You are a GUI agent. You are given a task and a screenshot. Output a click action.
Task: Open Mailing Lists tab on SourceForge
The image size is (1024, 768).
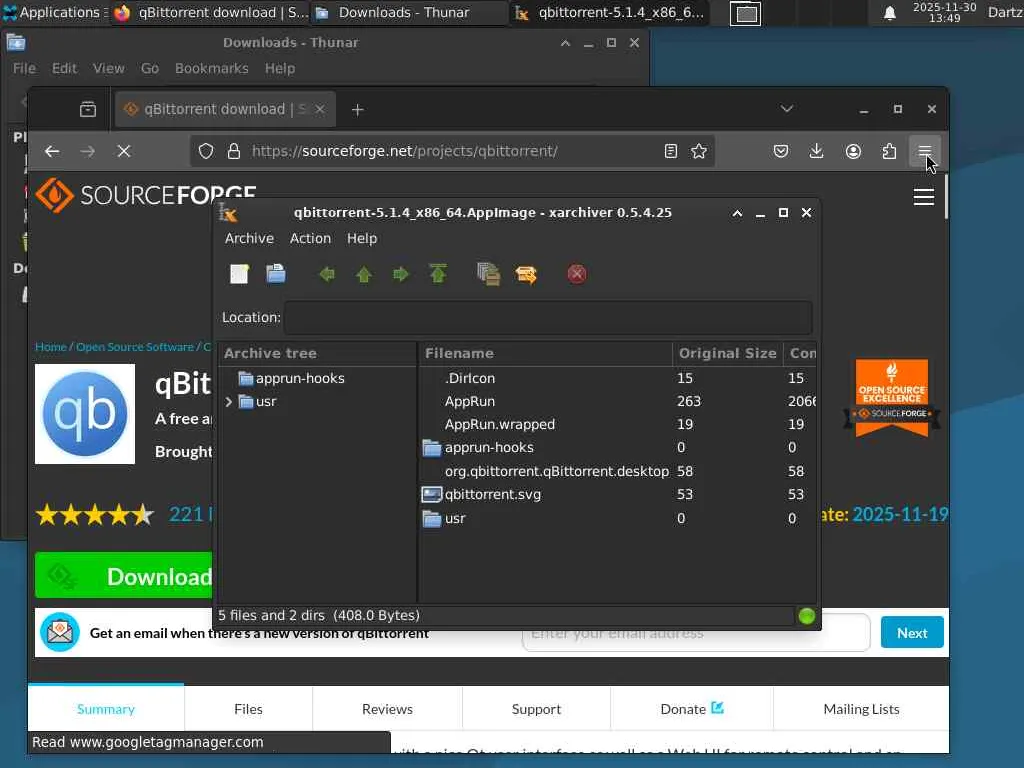coord(861,709)
